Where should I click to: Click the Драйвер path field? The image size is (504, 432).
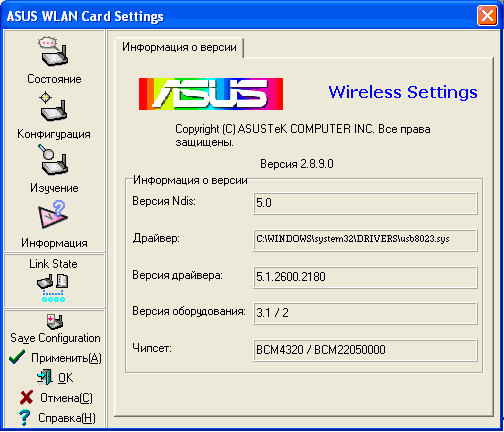pos(365,240)
